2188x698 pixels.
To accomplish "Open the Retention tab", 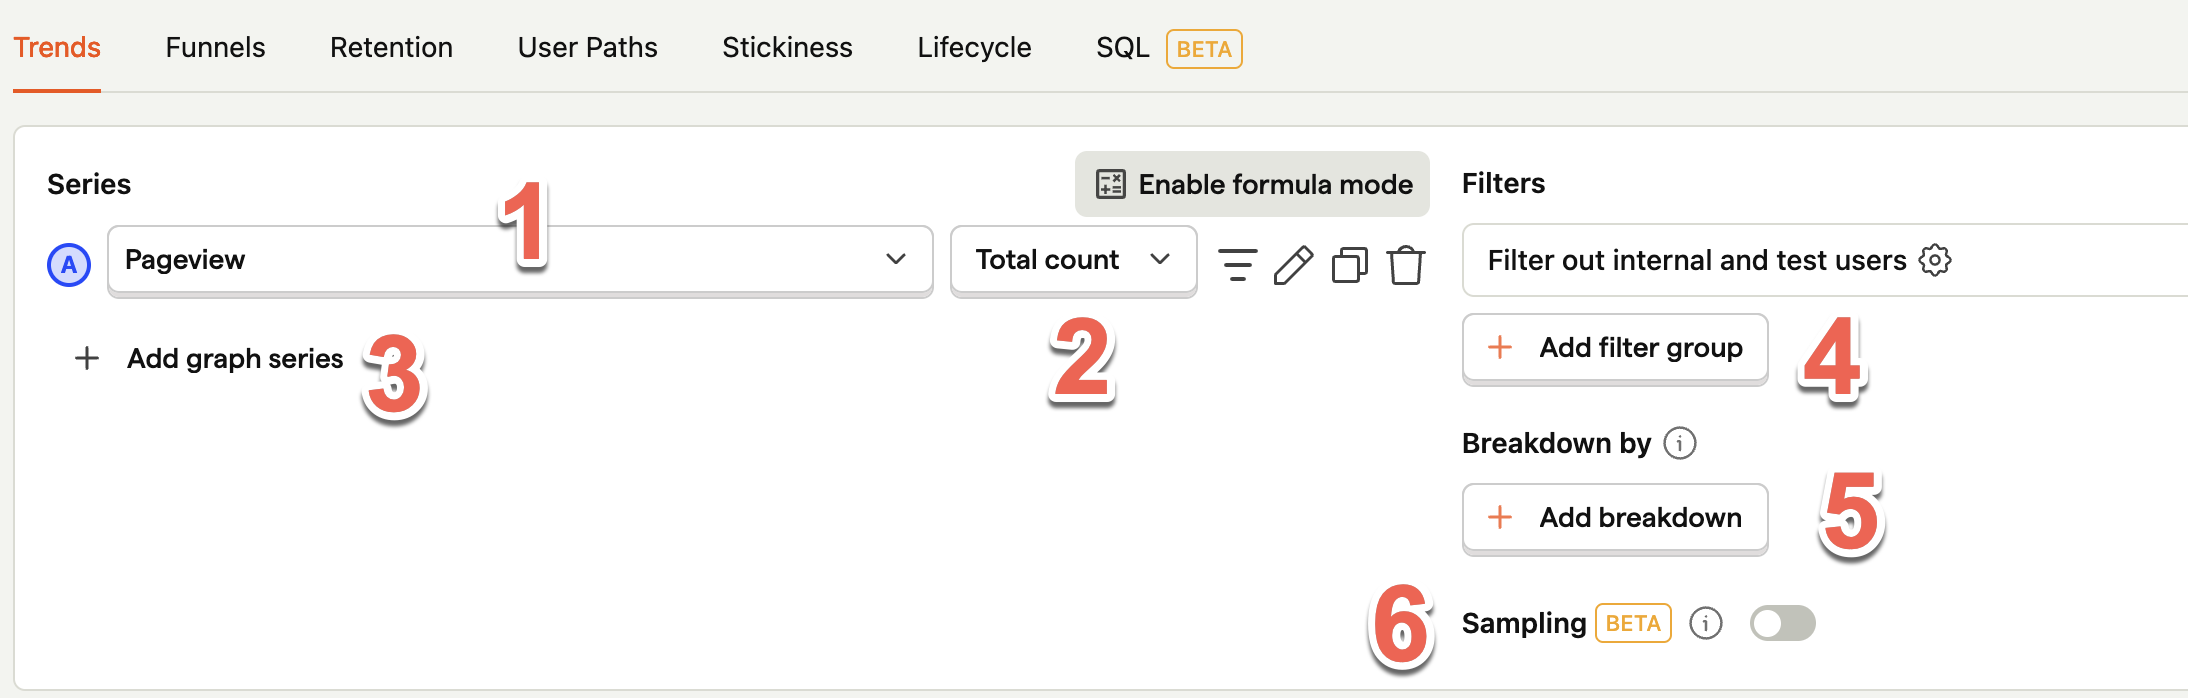I will point(391,47).
